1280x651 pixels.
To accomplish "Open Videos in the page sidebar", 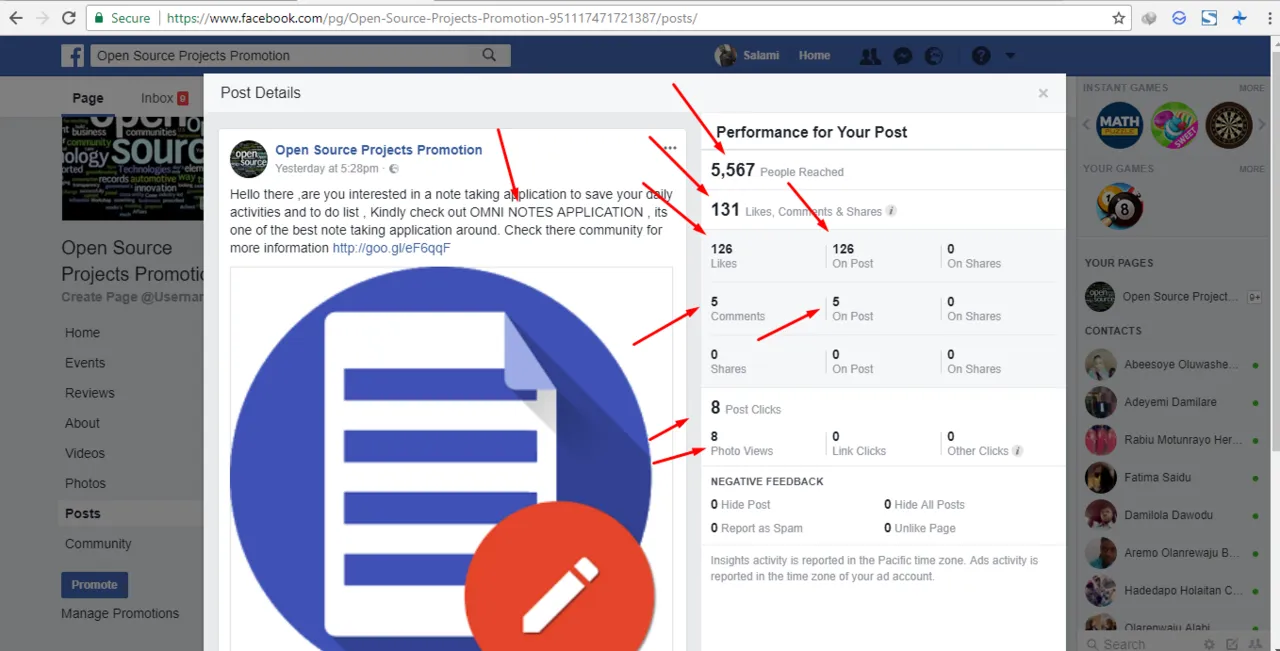I will (85, 453).
